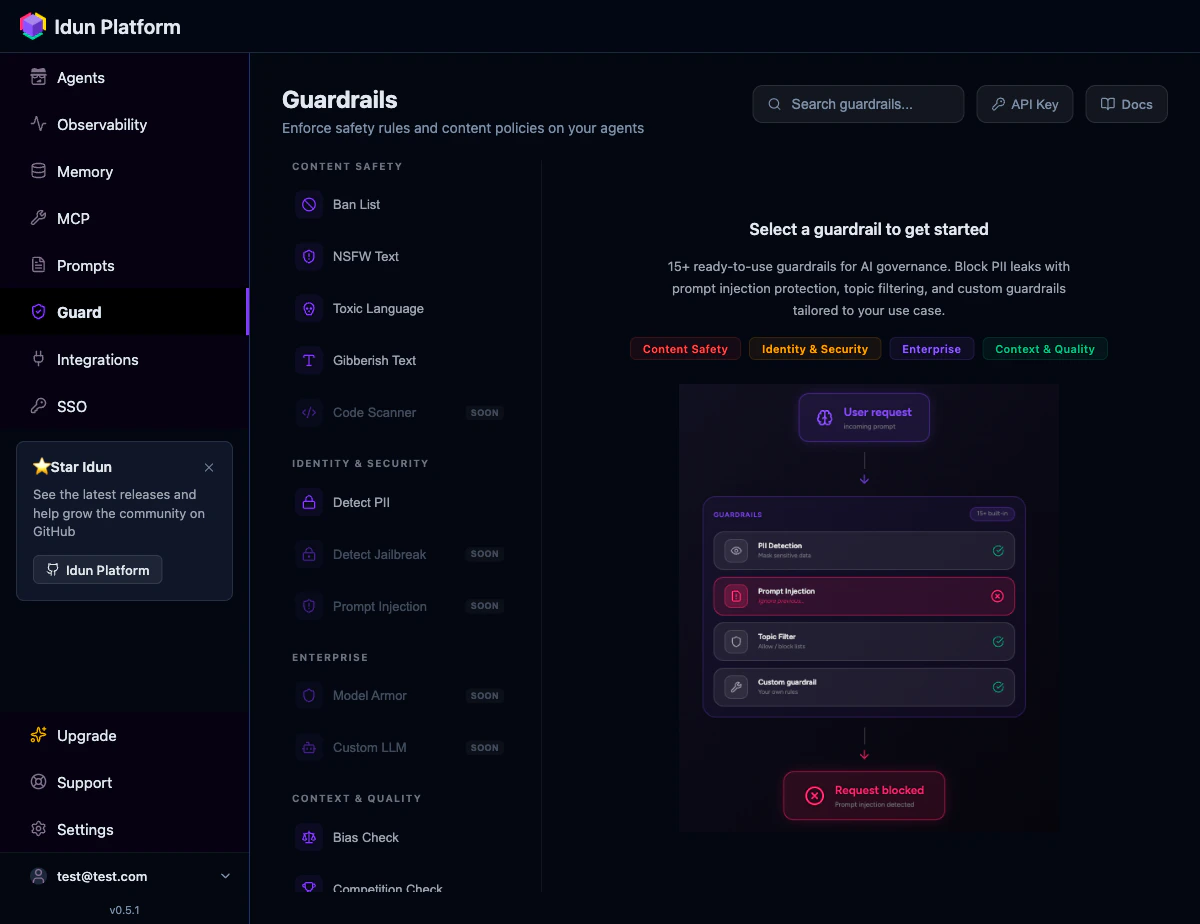1200x924 pixels.
Task: Select the Enterprise tag
Action: point(931,349)
